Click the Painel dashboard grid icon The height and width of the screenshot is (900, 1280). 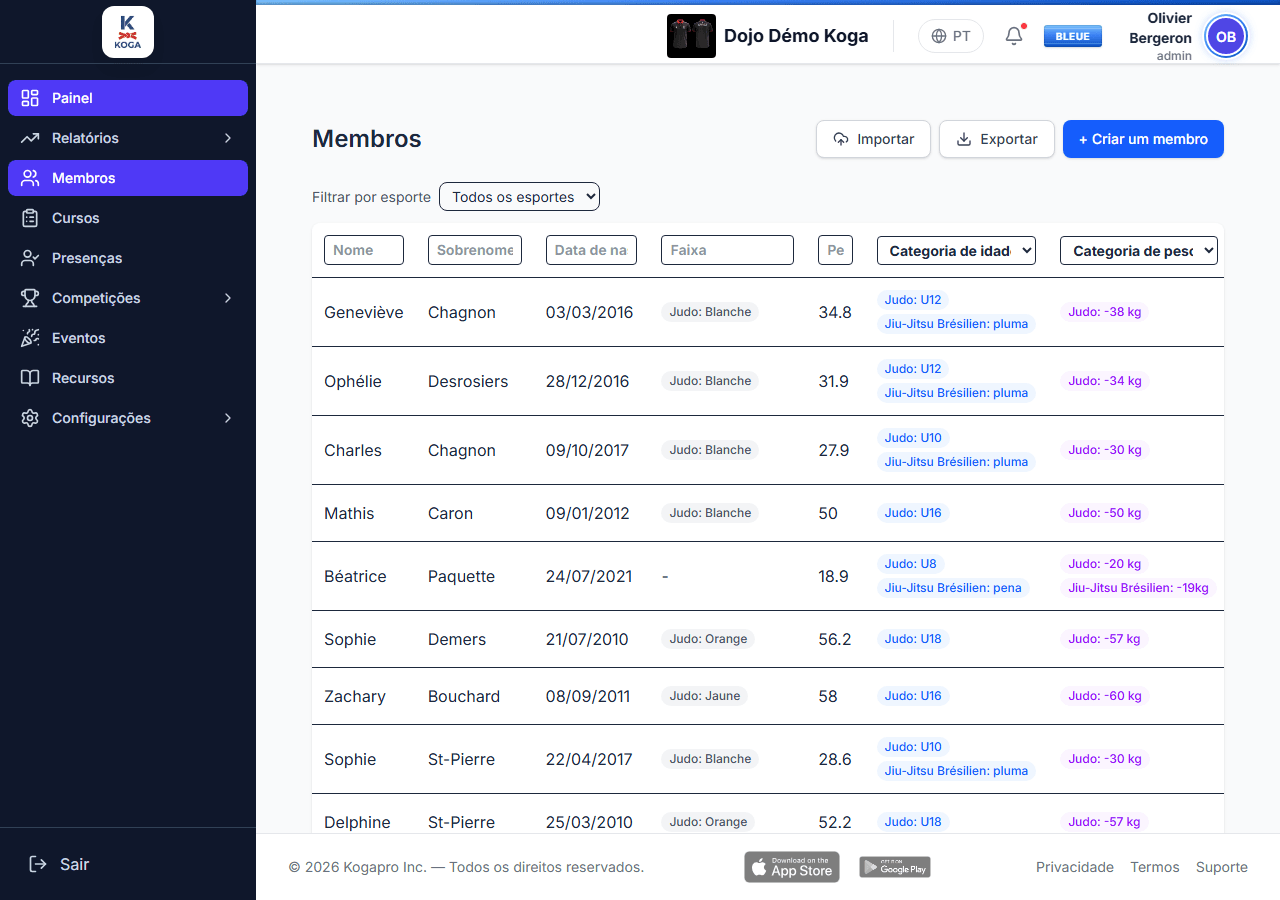click(30, 98)
